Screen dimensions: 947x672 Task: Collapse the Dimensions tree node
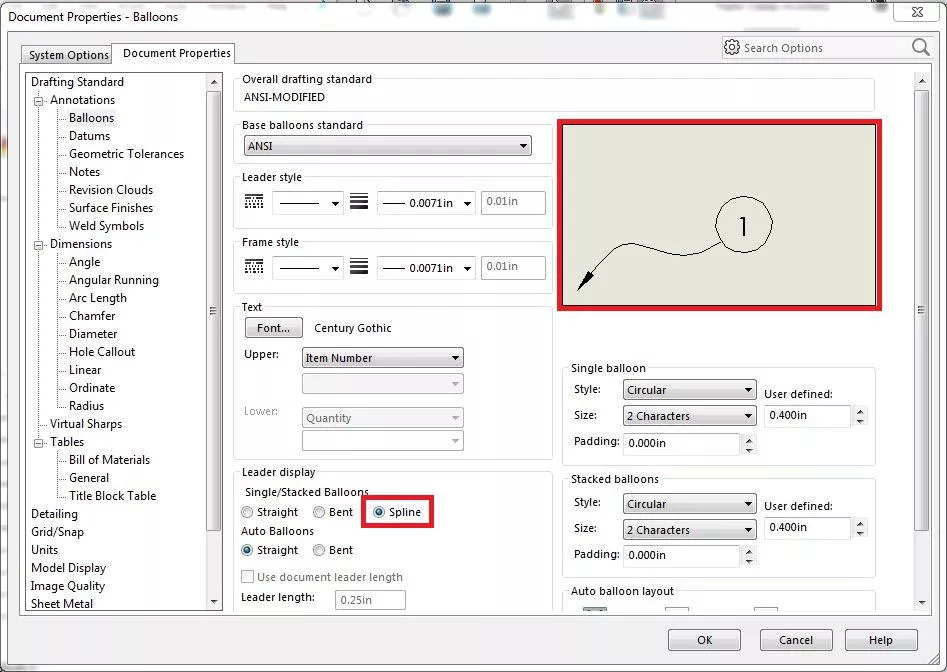(x=39, y=245)
